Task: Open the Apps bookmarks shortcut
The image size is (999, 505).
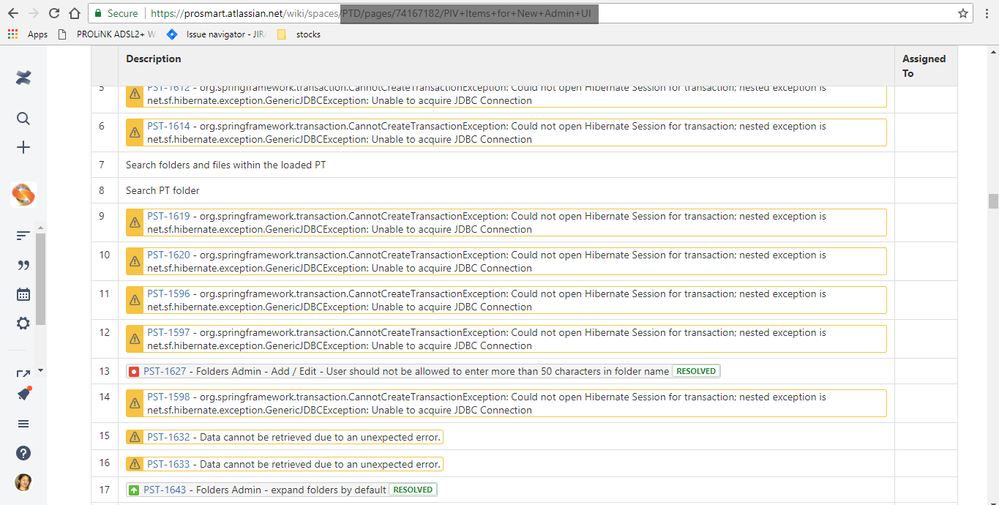Action: [27, 34]
